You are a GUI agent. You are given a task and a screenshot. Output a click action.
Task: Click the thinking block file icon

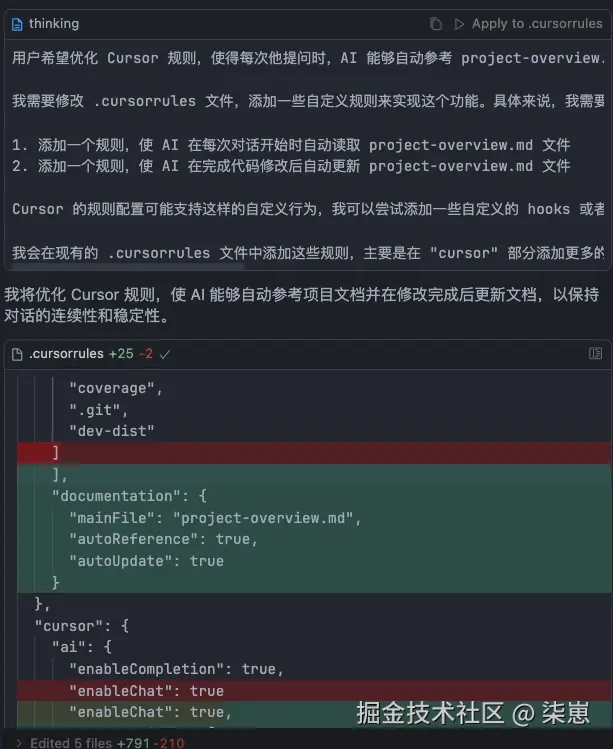pos(17,23)
